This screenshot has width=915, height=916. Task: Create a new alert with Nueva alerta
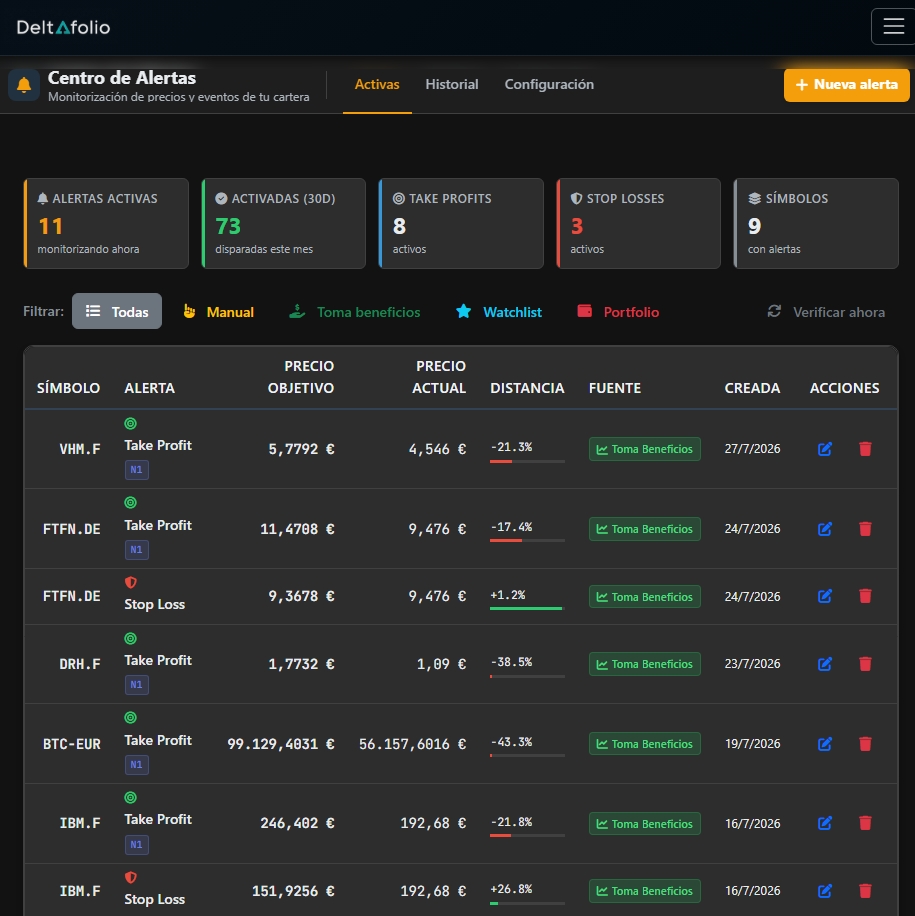point(847,85)
